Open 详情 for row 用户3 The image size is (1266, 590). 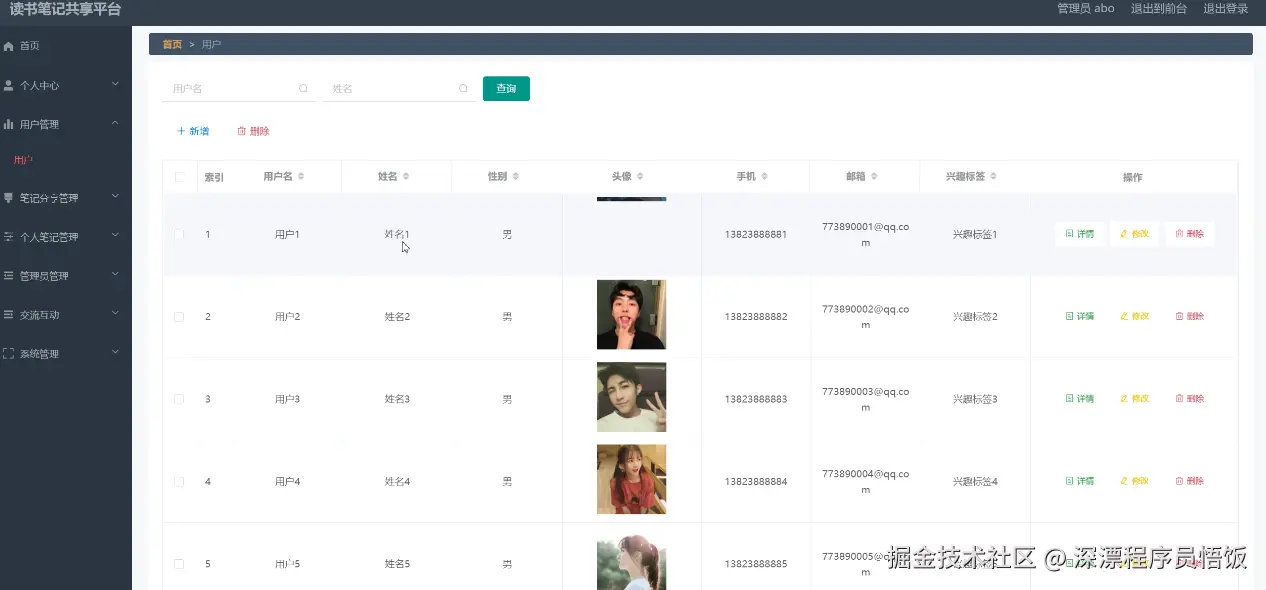tap(1079, 398)
